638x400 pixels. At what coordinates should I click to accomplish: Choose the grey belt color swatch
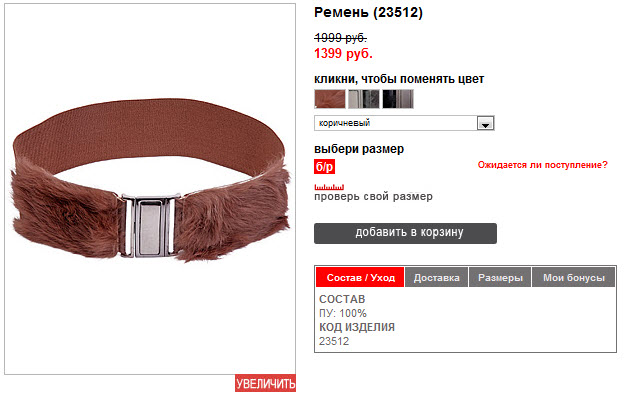point(364,99)
